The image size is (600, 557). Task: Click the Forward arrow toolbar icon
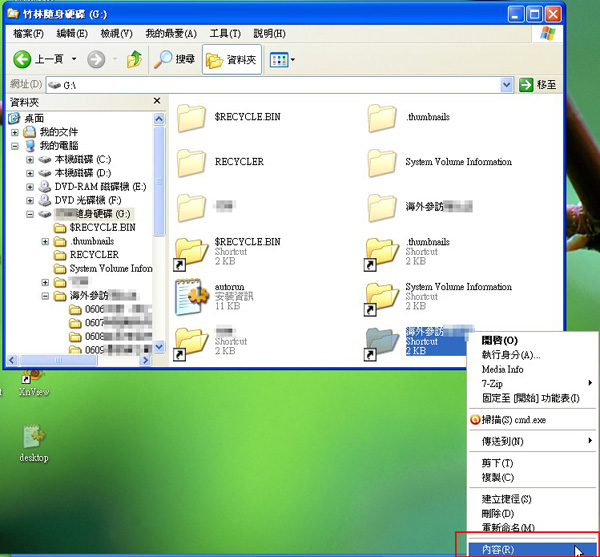[x=96, y=59]
